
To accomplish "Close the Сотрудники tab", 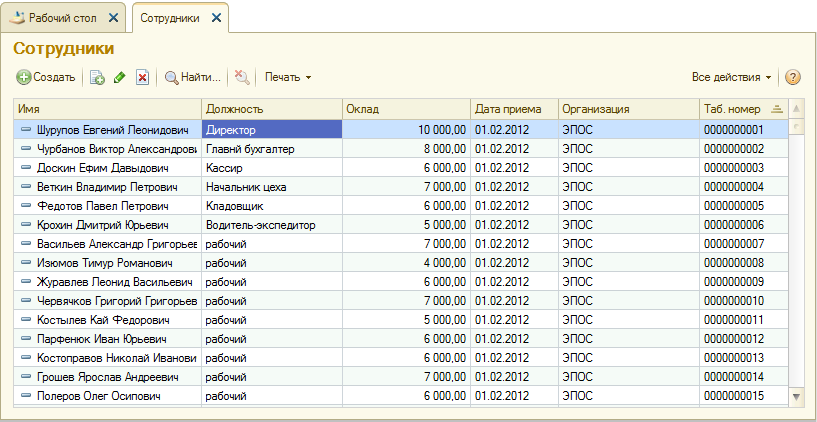I will tap(217, 18).
